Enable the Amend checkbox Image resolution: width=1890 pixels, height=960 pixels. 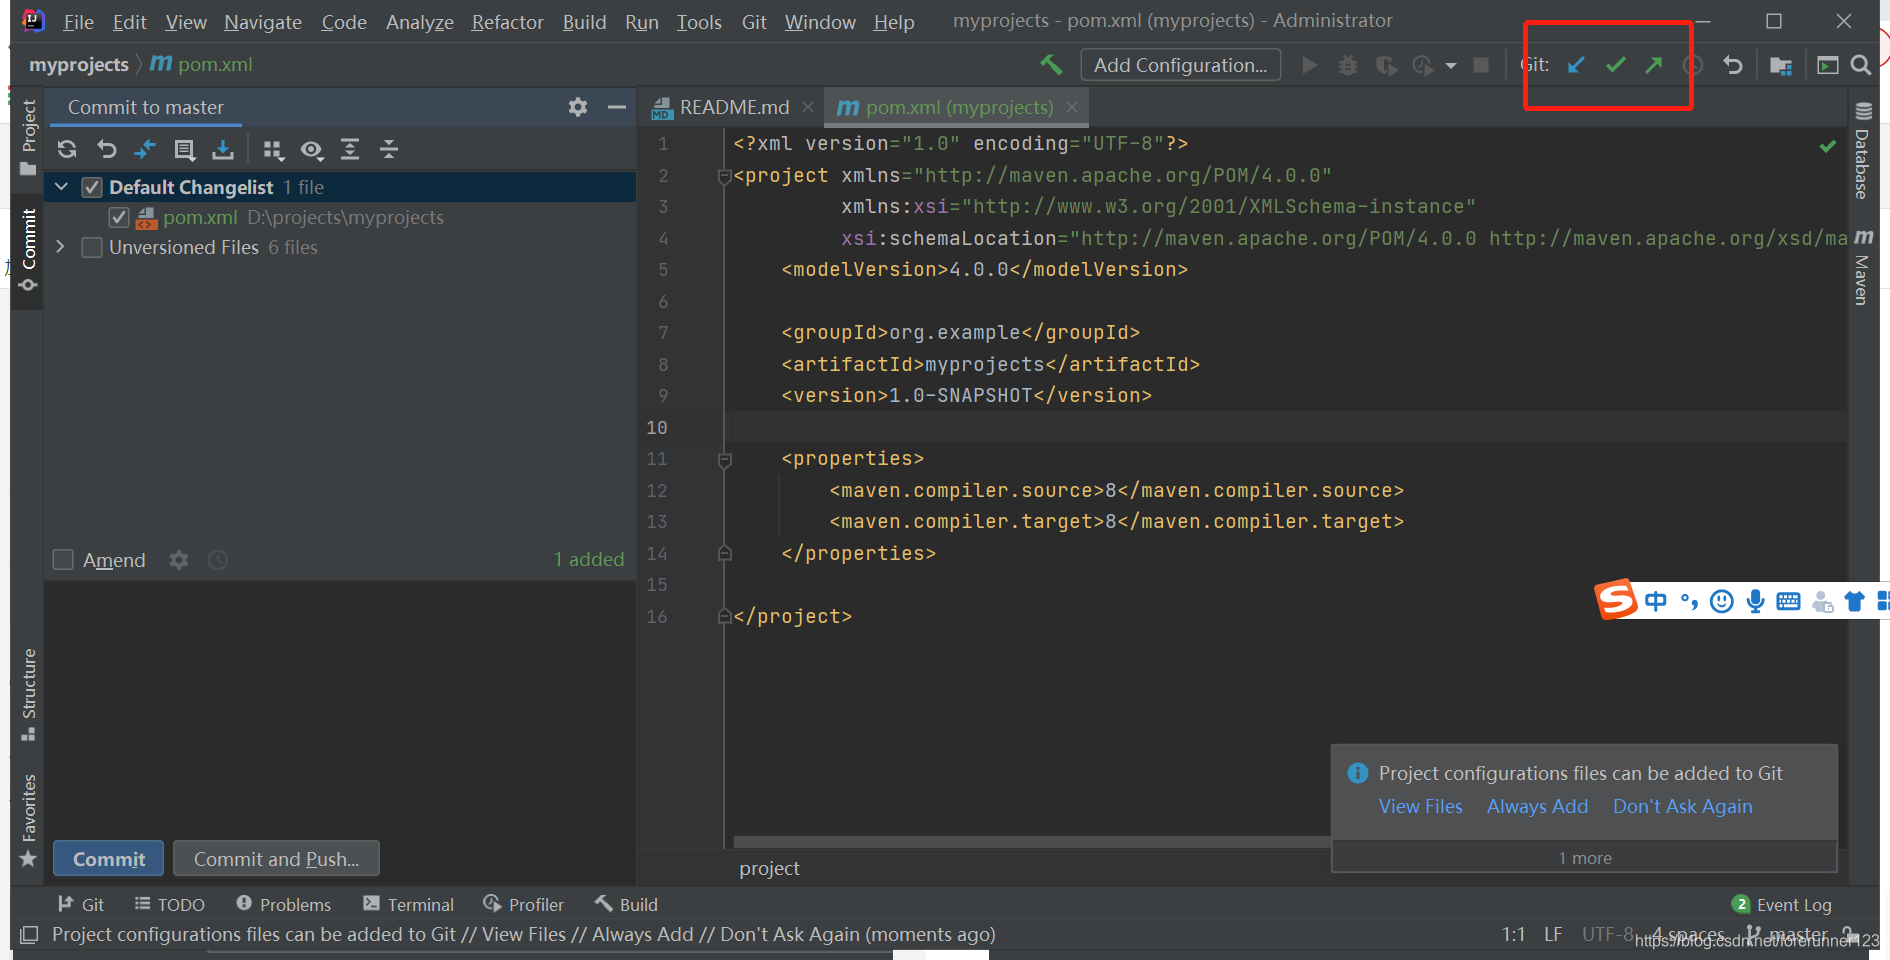coord(63,560)
